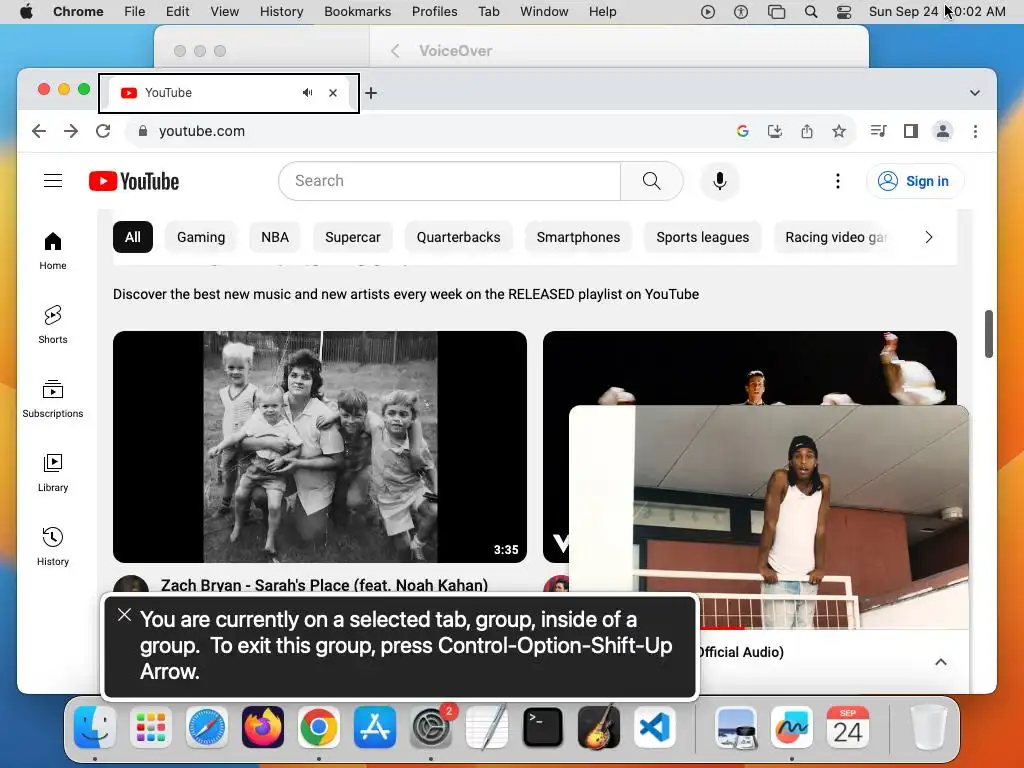The height and width of the screenshot is (768, 1024).
Task: Go forward in Chrome
Action: [x=71, y=131]
